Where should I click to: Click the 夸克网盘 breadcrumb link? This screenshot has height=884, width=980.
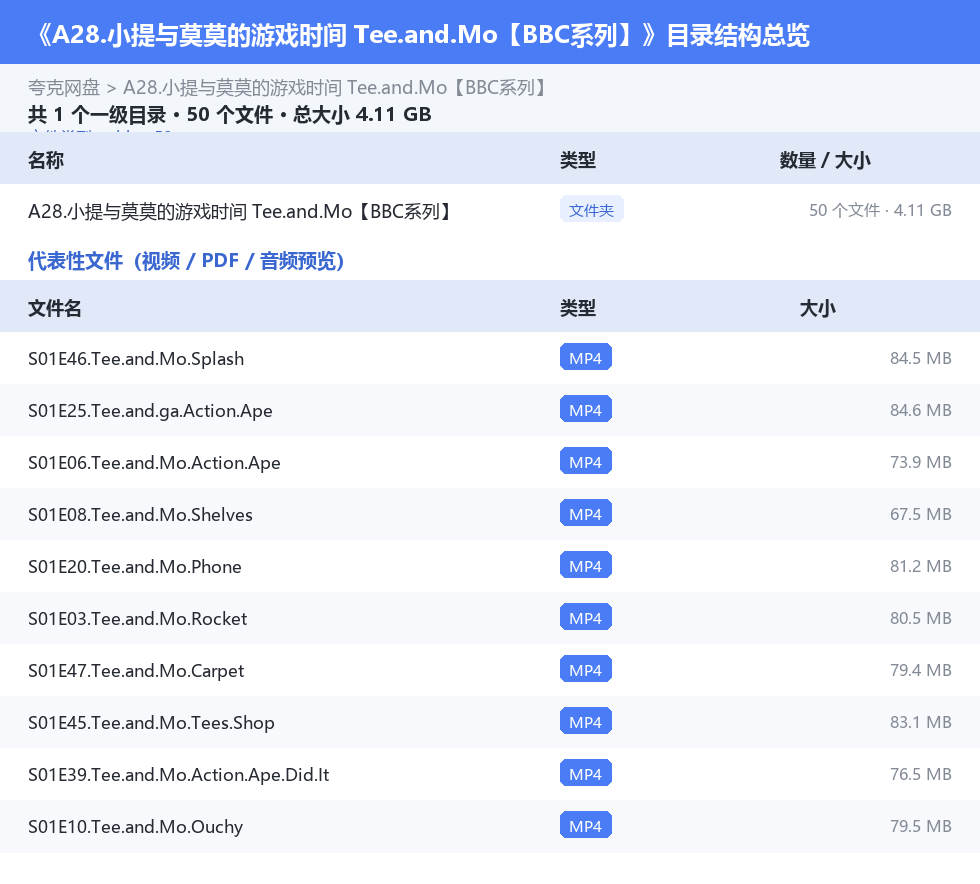point(64,88)
